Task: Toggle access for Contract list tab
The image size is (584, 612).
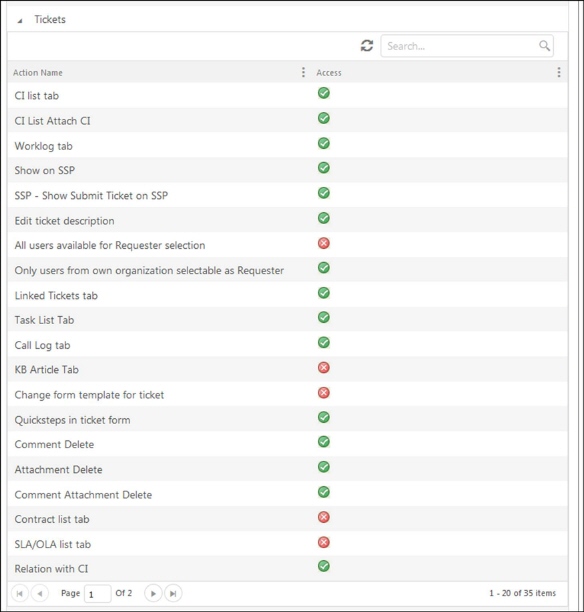Action: click(324, 517)
